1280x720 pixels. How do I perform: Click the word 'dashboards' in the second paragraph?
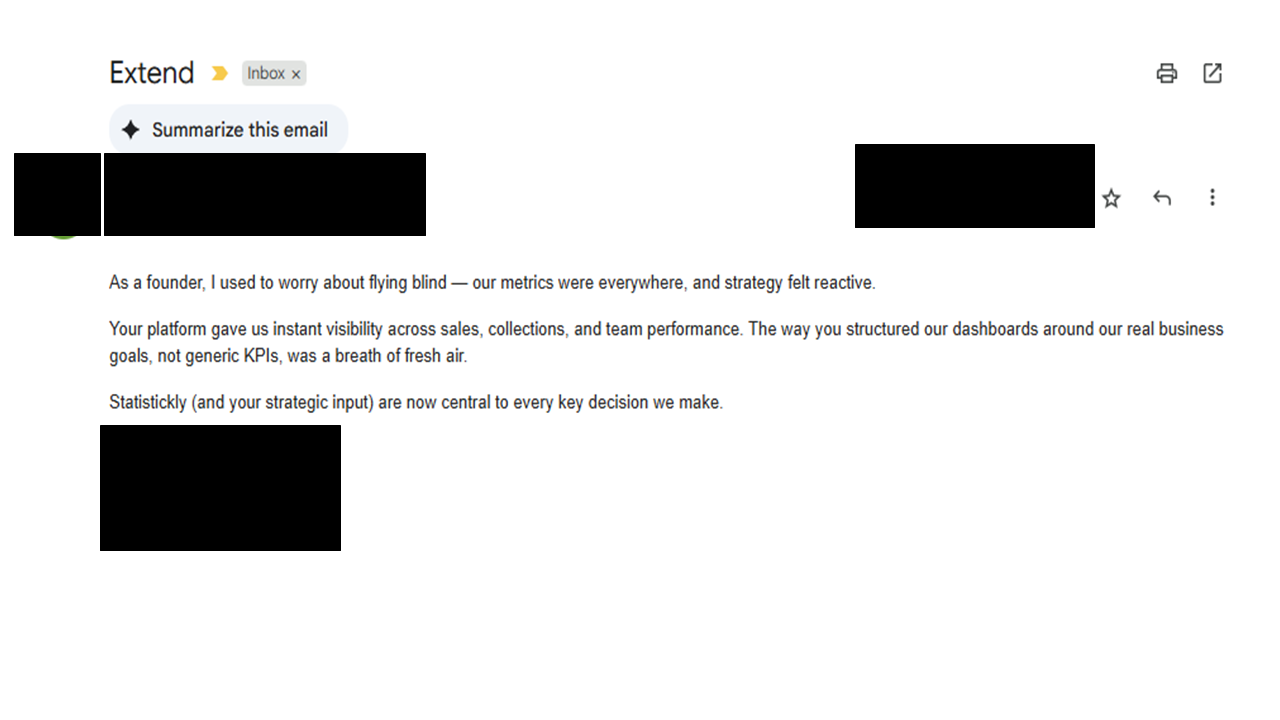995,329
